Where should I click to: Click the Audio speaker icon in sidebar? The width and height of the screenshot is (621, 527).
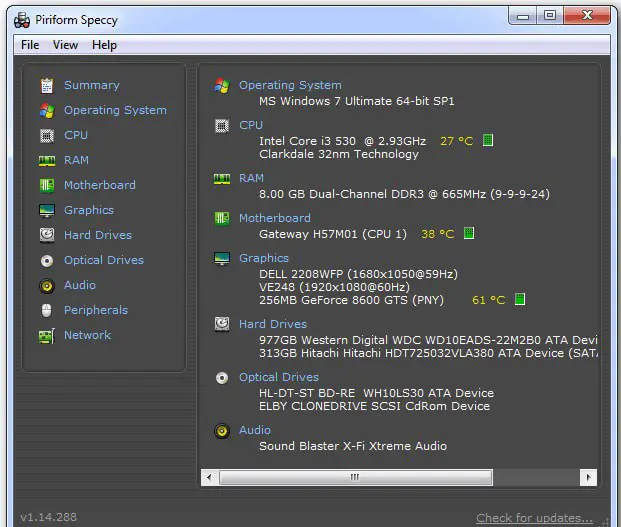pyautogui.click(x=47, y=286)
